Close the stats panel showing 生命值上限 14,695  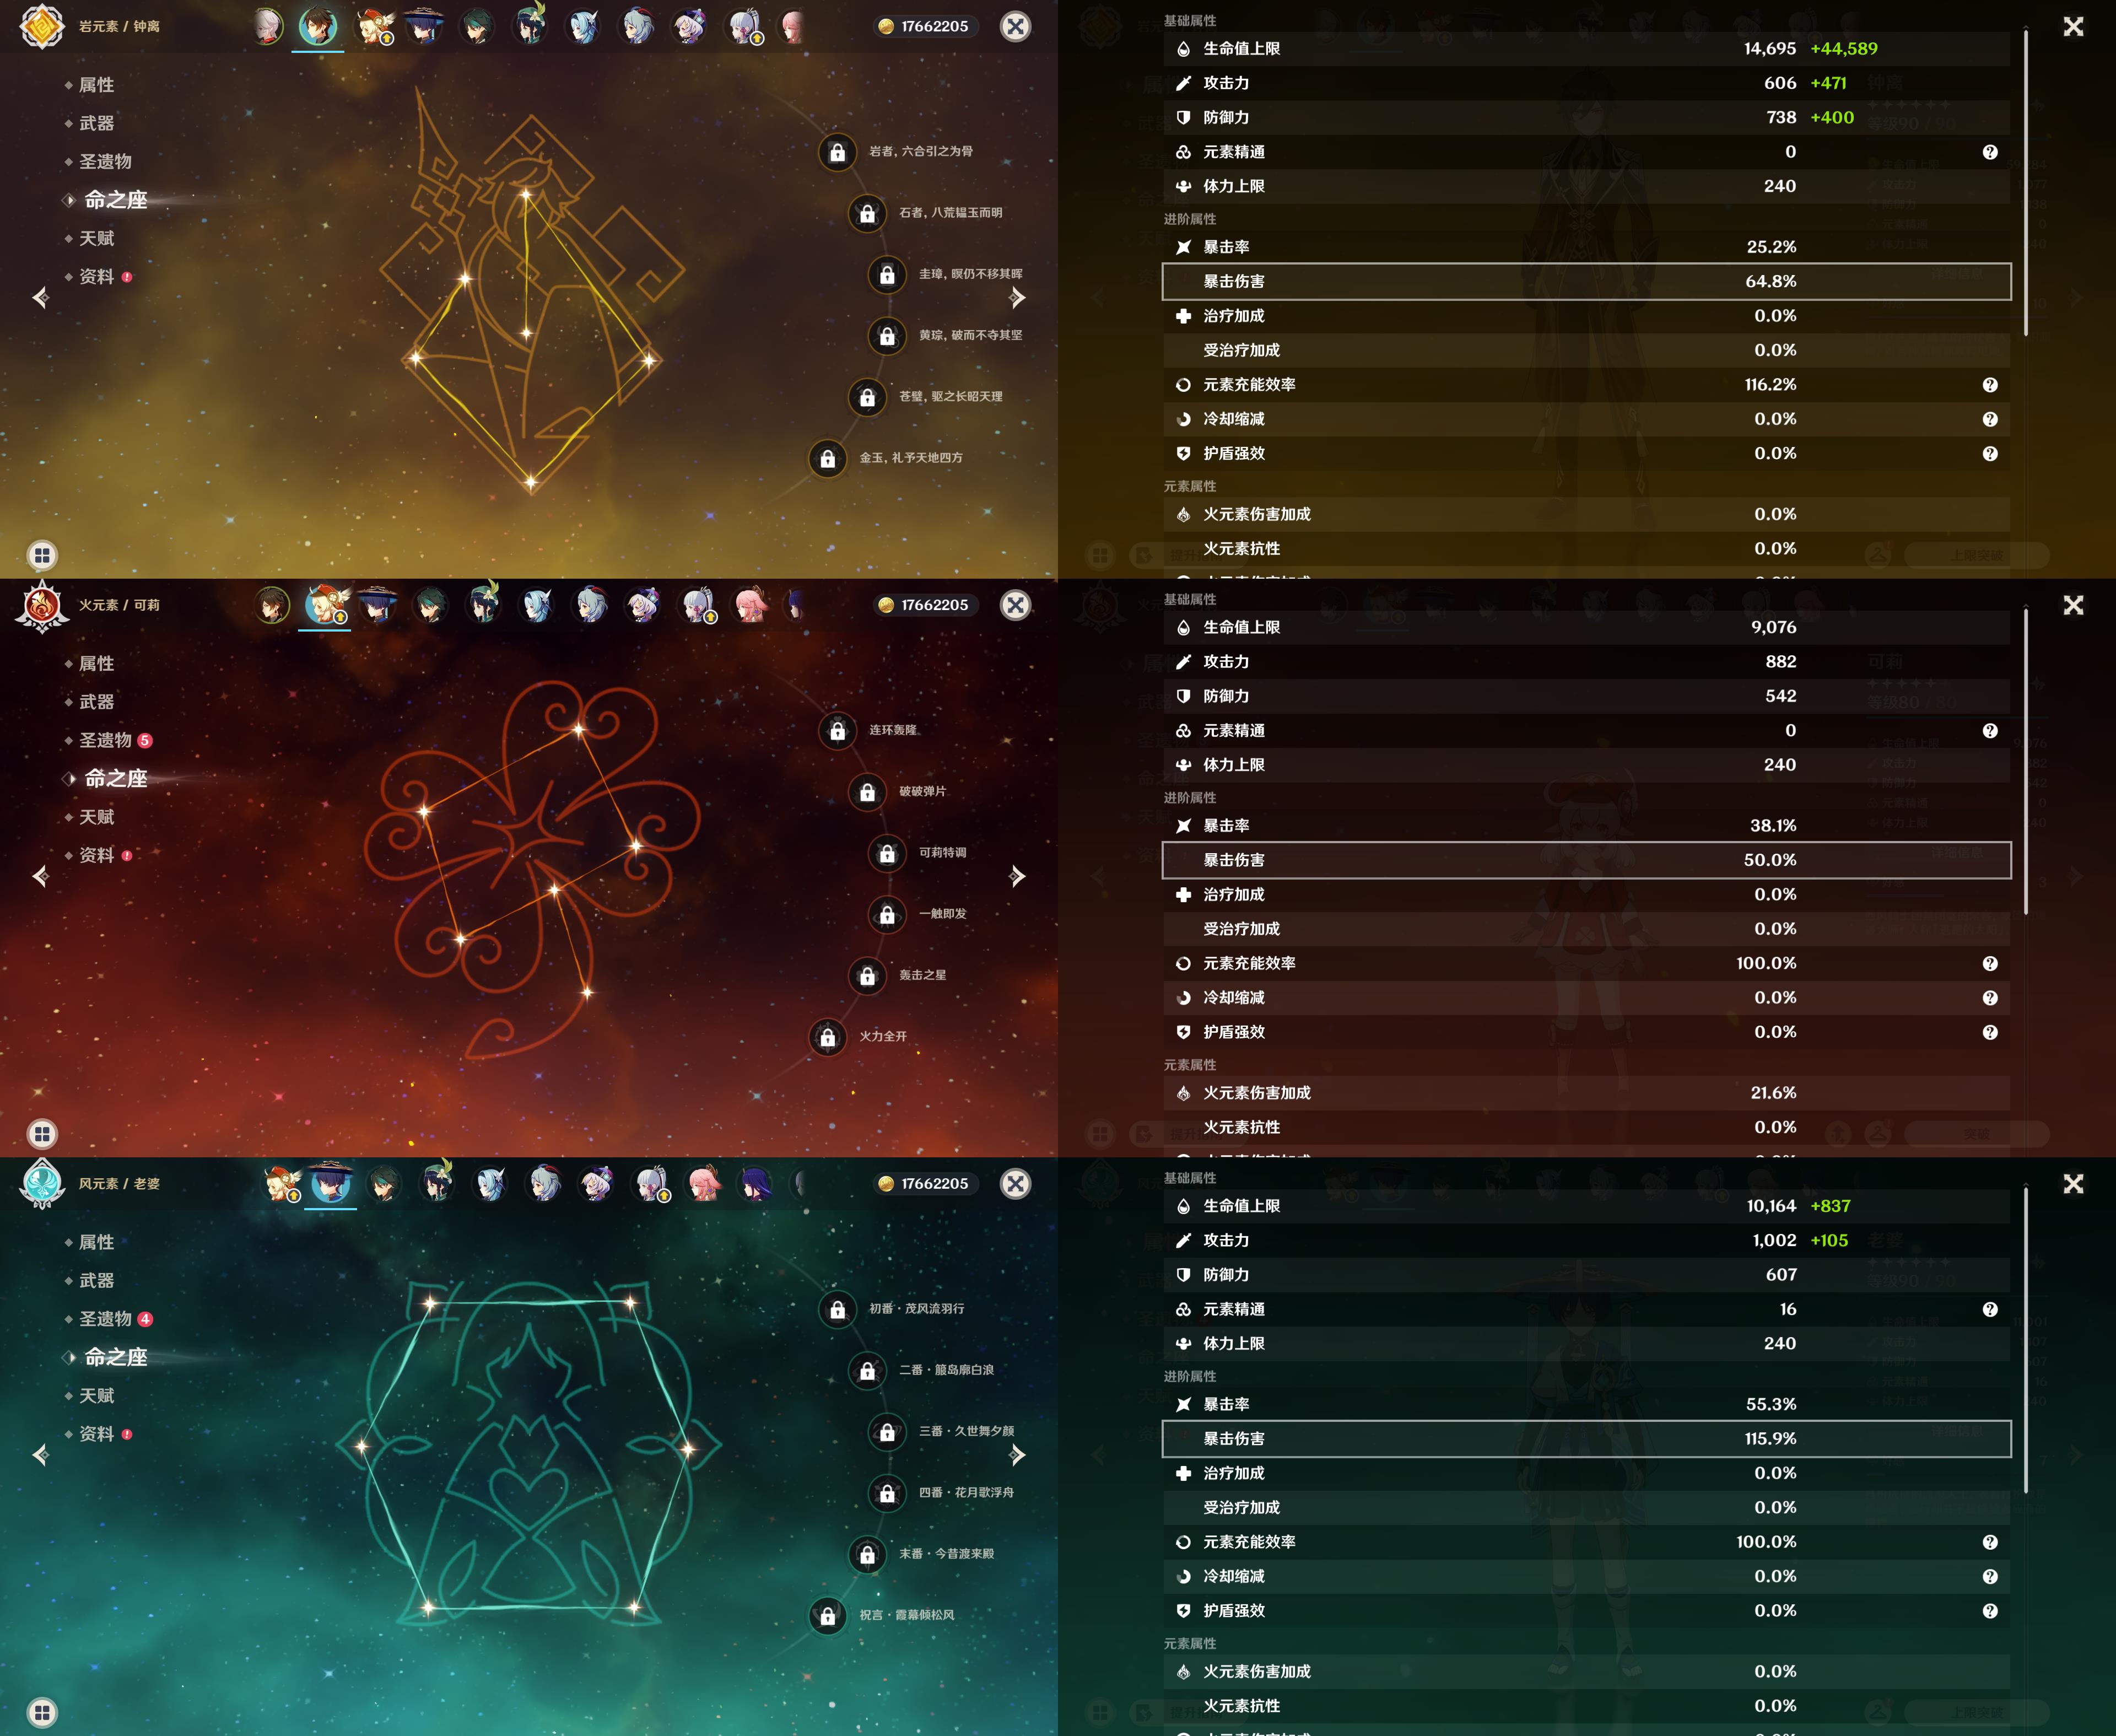(2073, 26)
